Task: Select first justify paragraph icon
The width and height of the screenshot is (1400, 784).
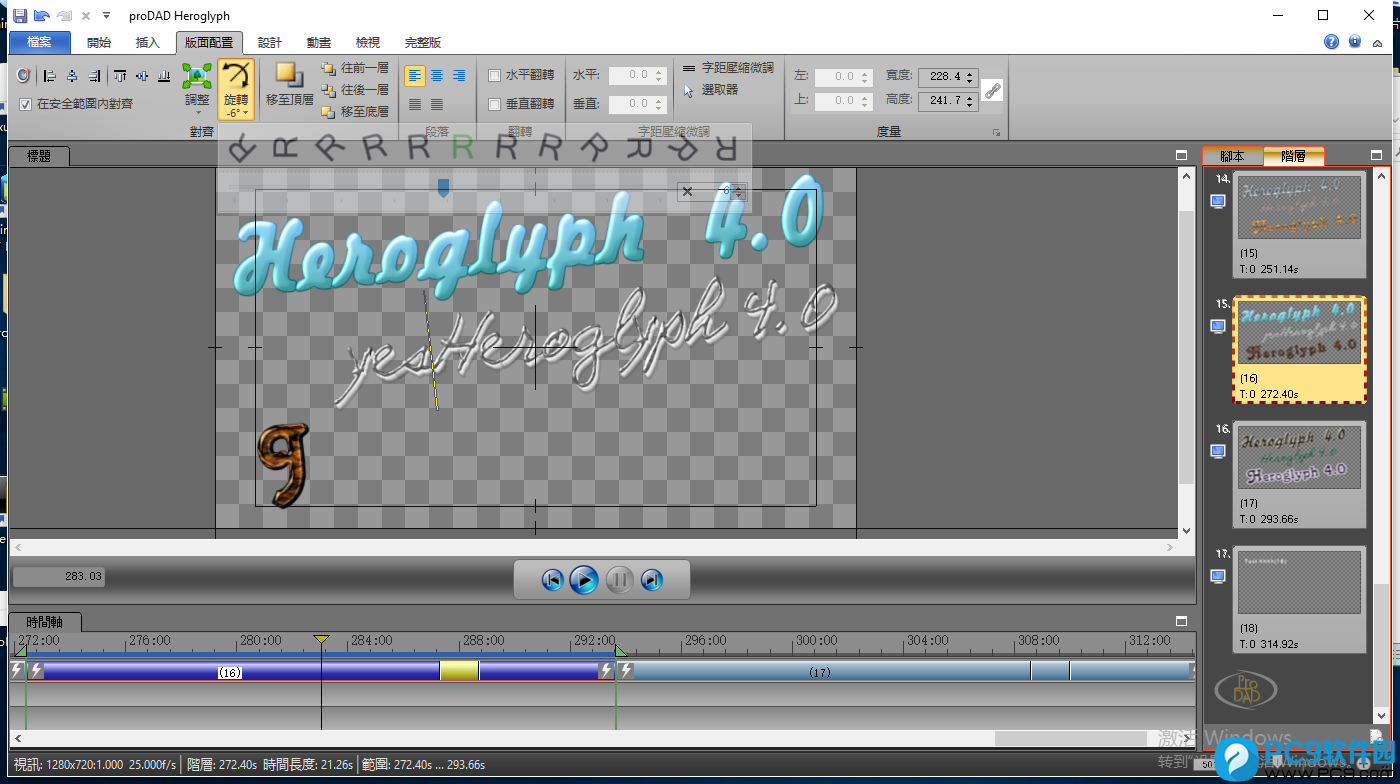Action: (x=415, y=104)
